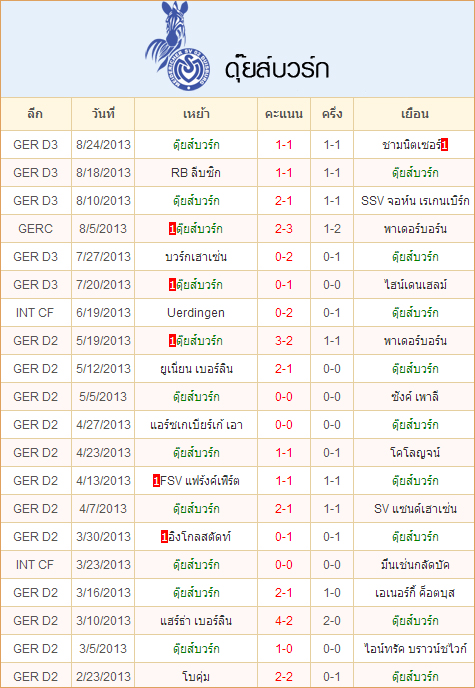Select the เหย้า column header
Viewport: 475px width, 688px height.
[x=196, y=114]
